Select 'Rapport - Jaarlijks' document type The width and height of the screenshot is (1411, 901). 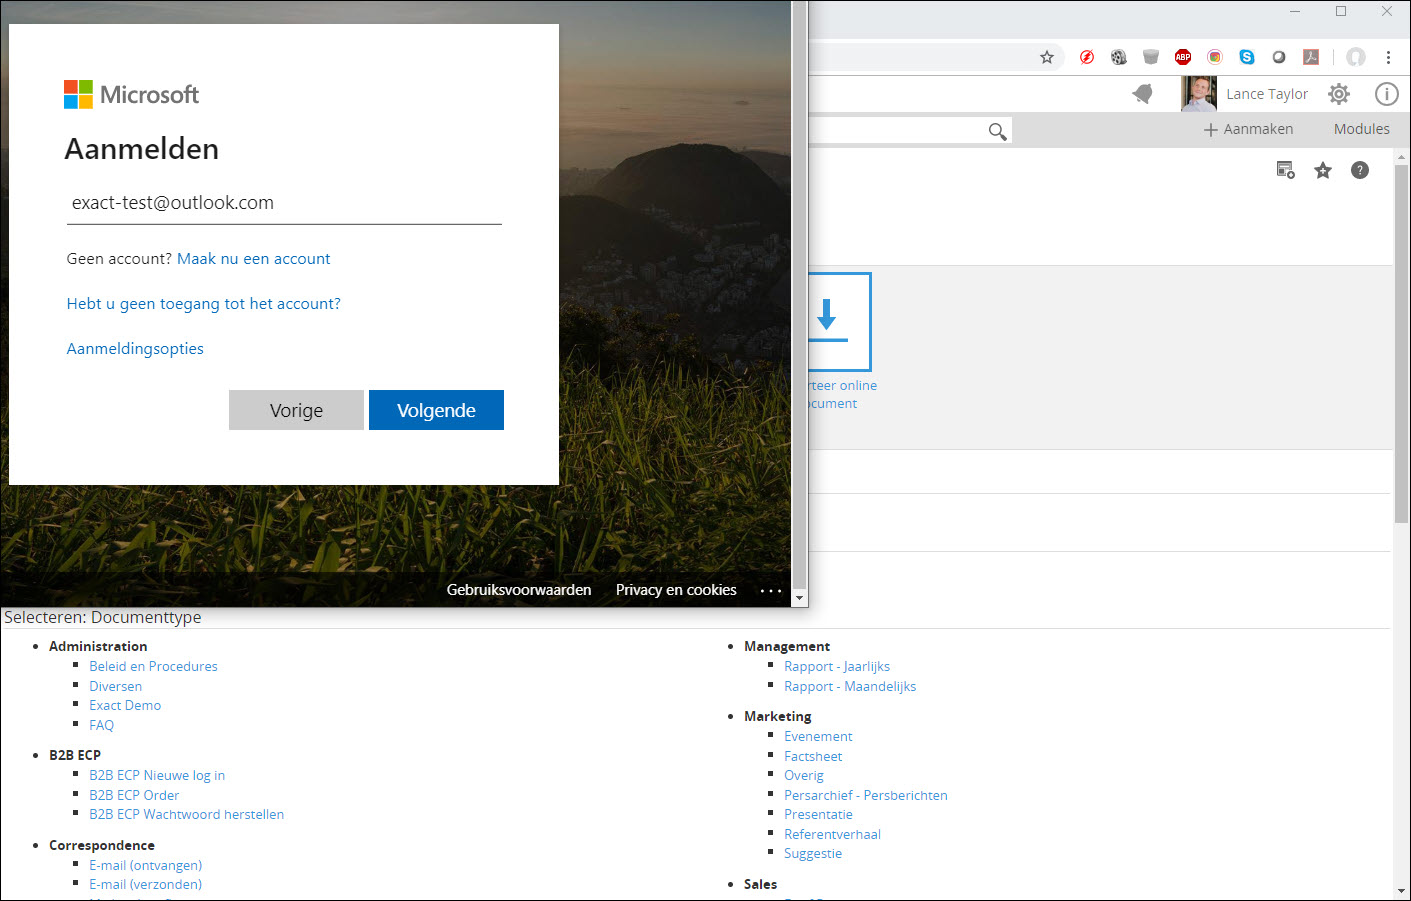point(837,667)
